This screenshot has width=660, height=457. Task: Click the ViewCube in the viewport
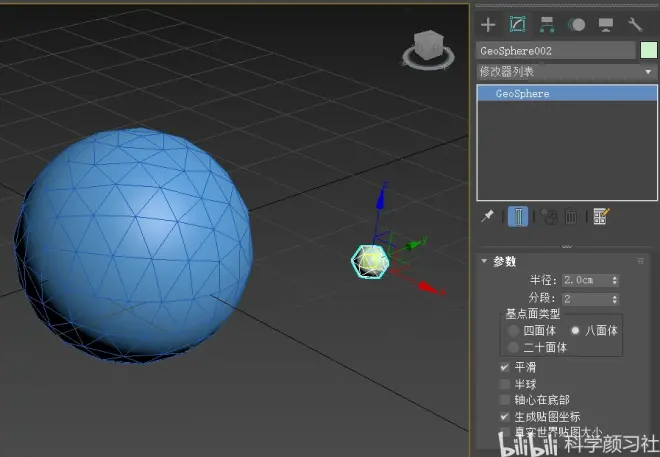(x=428, y=45)
